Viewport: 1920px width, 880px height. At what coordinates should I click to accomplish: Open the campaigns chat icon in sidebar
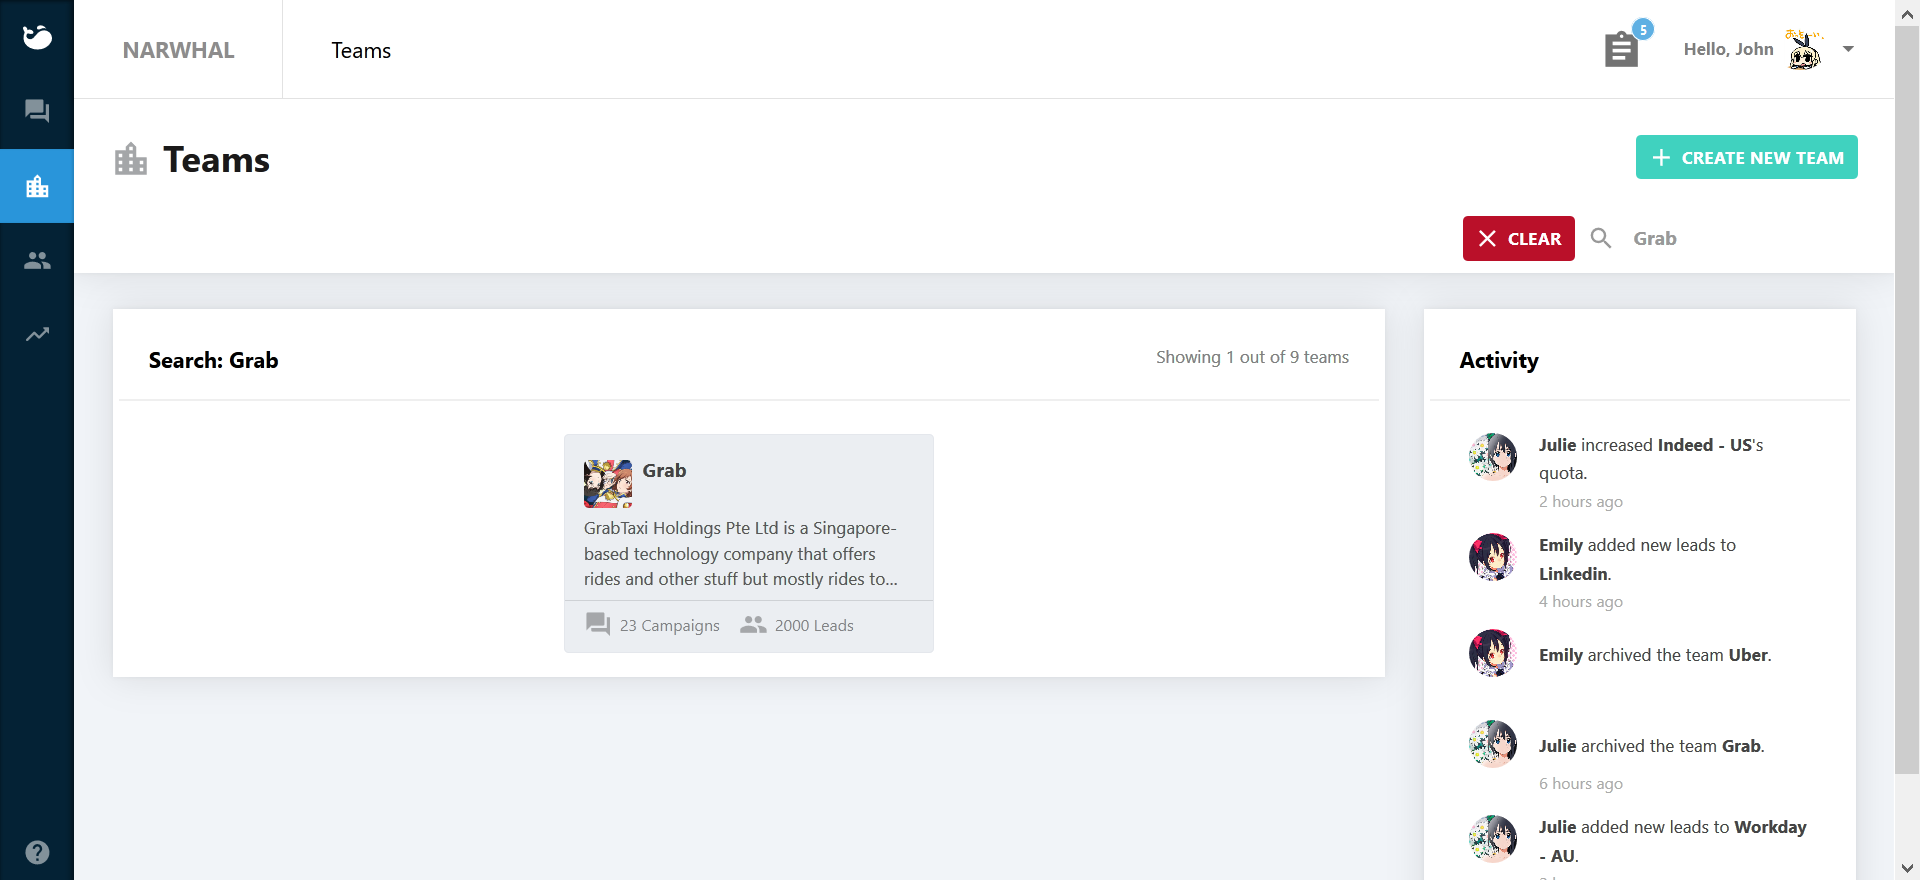click(37, 111)
